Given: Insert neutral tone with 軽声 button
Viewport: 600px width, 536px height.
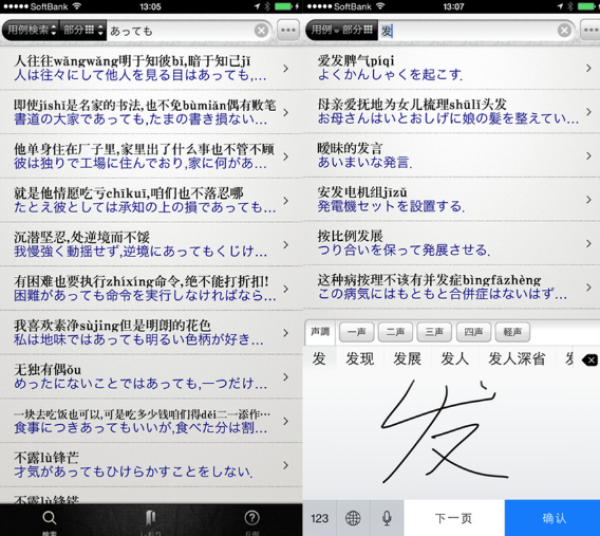Looking at the screenshot, I should [512, 332].
